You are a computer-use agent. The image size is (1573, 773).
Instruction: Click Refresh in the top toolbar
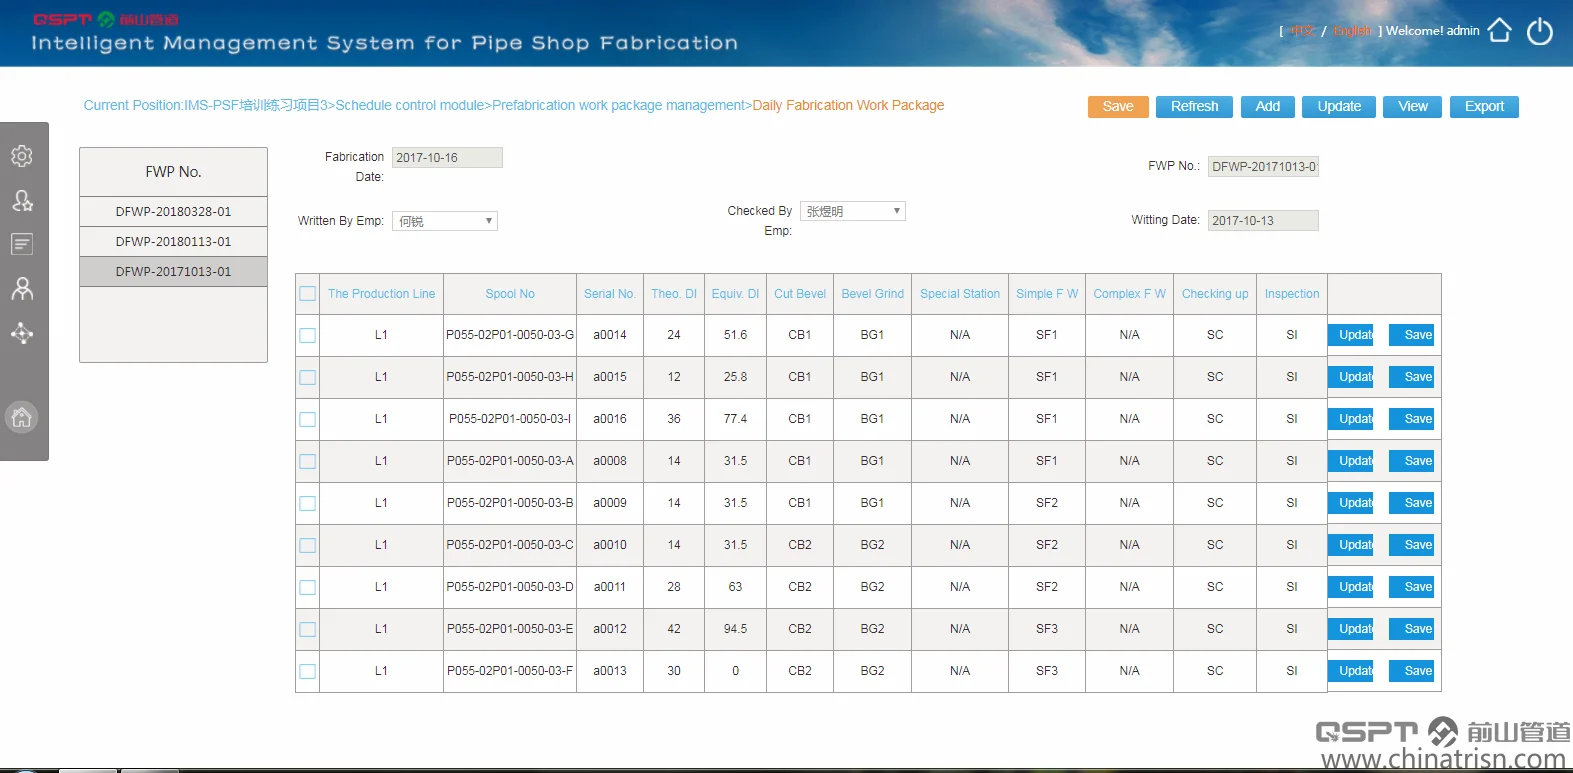coord(1194,107)
